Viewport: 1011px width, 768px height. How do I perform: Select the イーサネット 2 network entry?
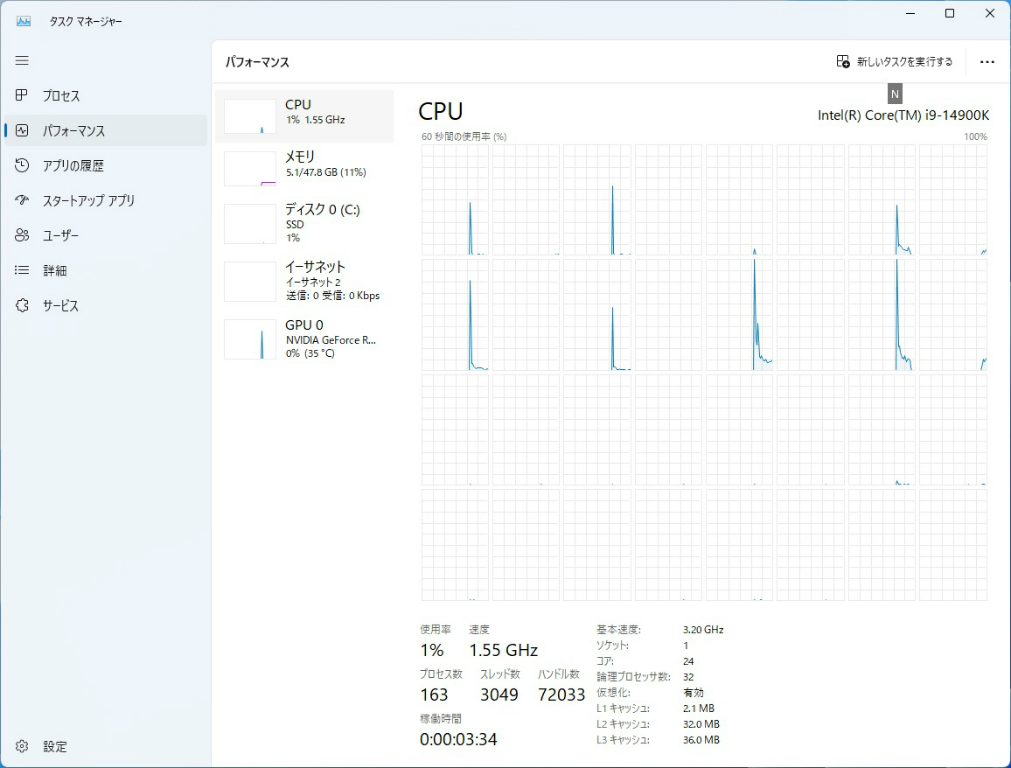point(304,281)
